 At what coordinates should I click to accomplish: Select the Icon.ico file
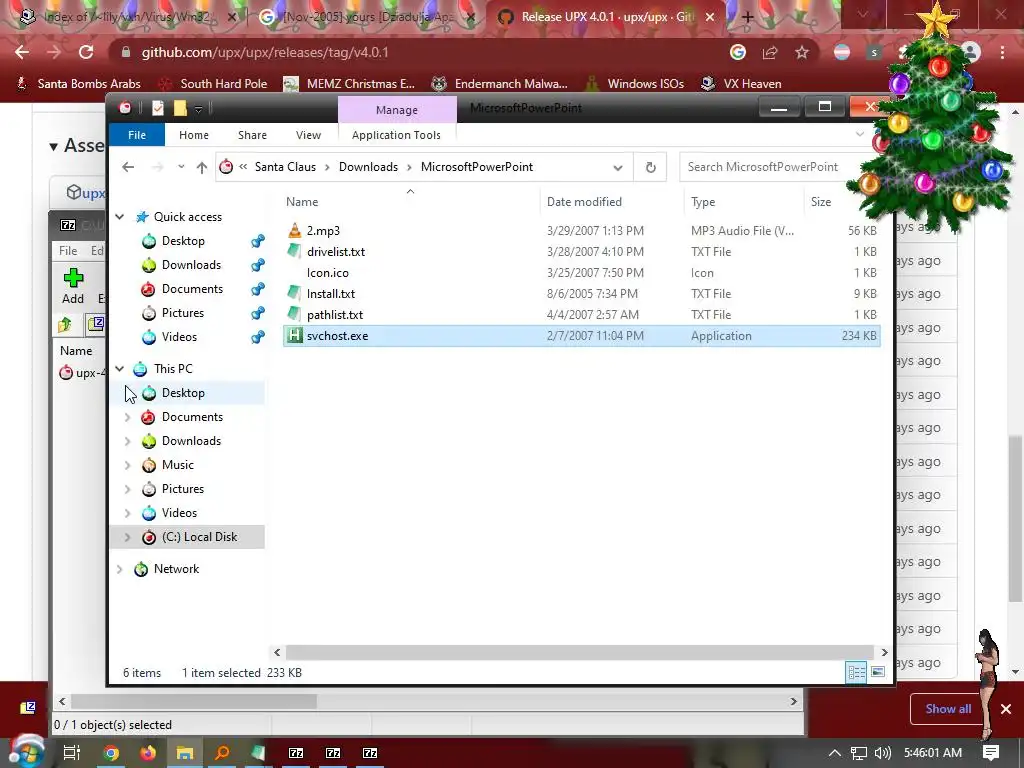(x=581, y=272)
